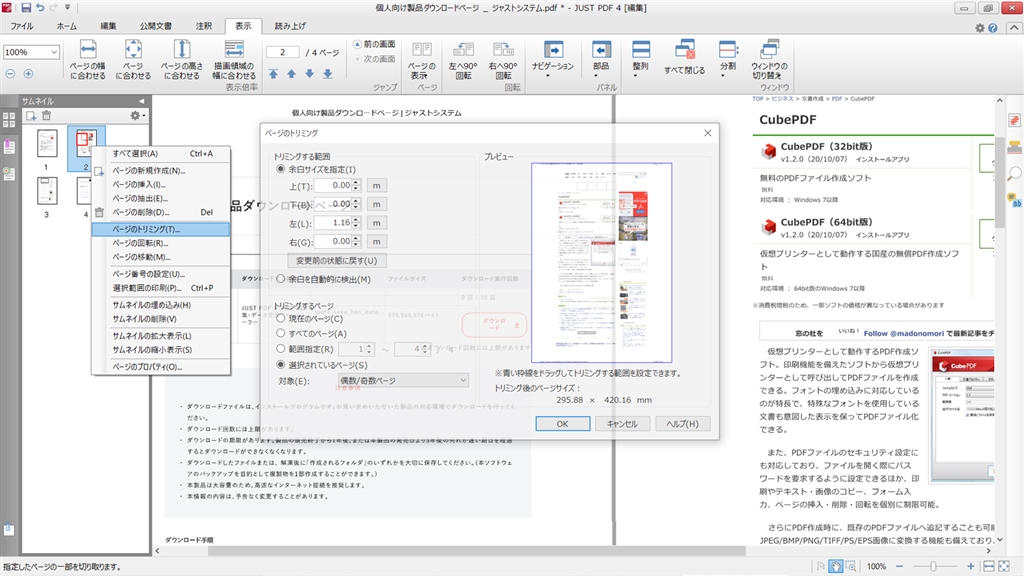Click OK to apply the trimming

[561, 423]
